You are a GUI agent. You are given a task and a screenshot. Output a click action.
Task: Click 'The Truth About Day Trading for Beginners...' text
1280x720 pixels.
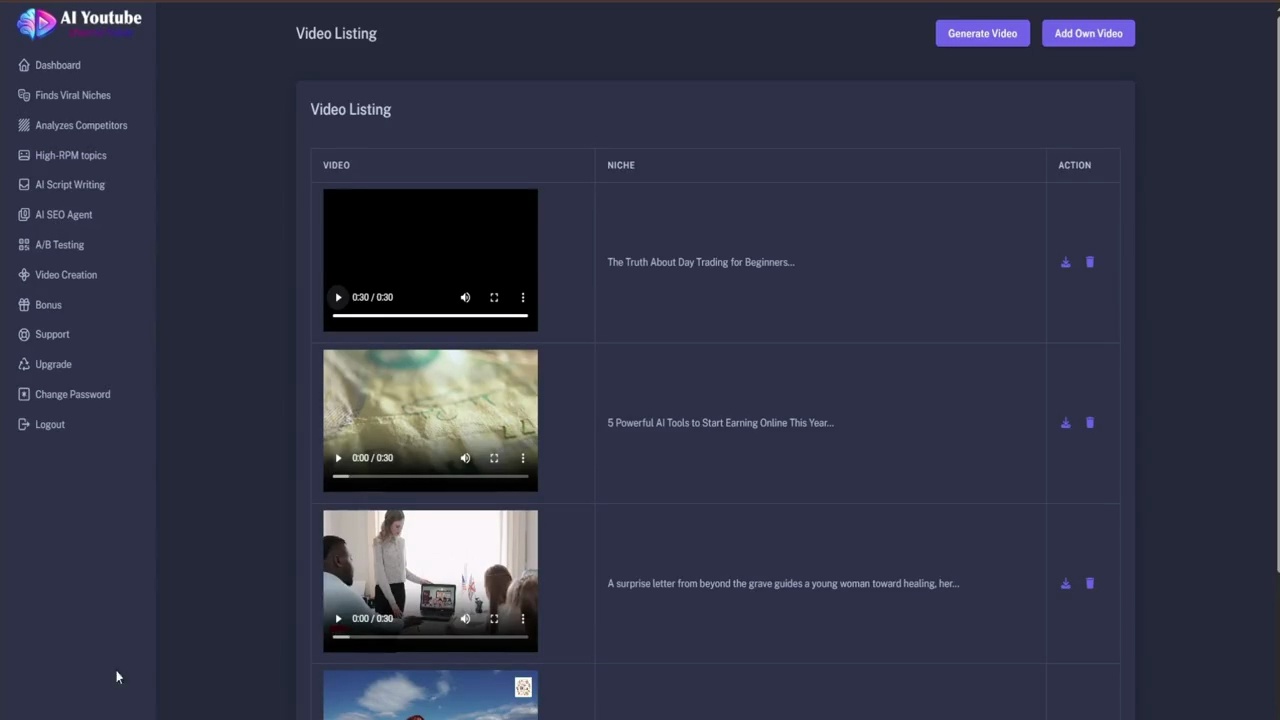701,263
